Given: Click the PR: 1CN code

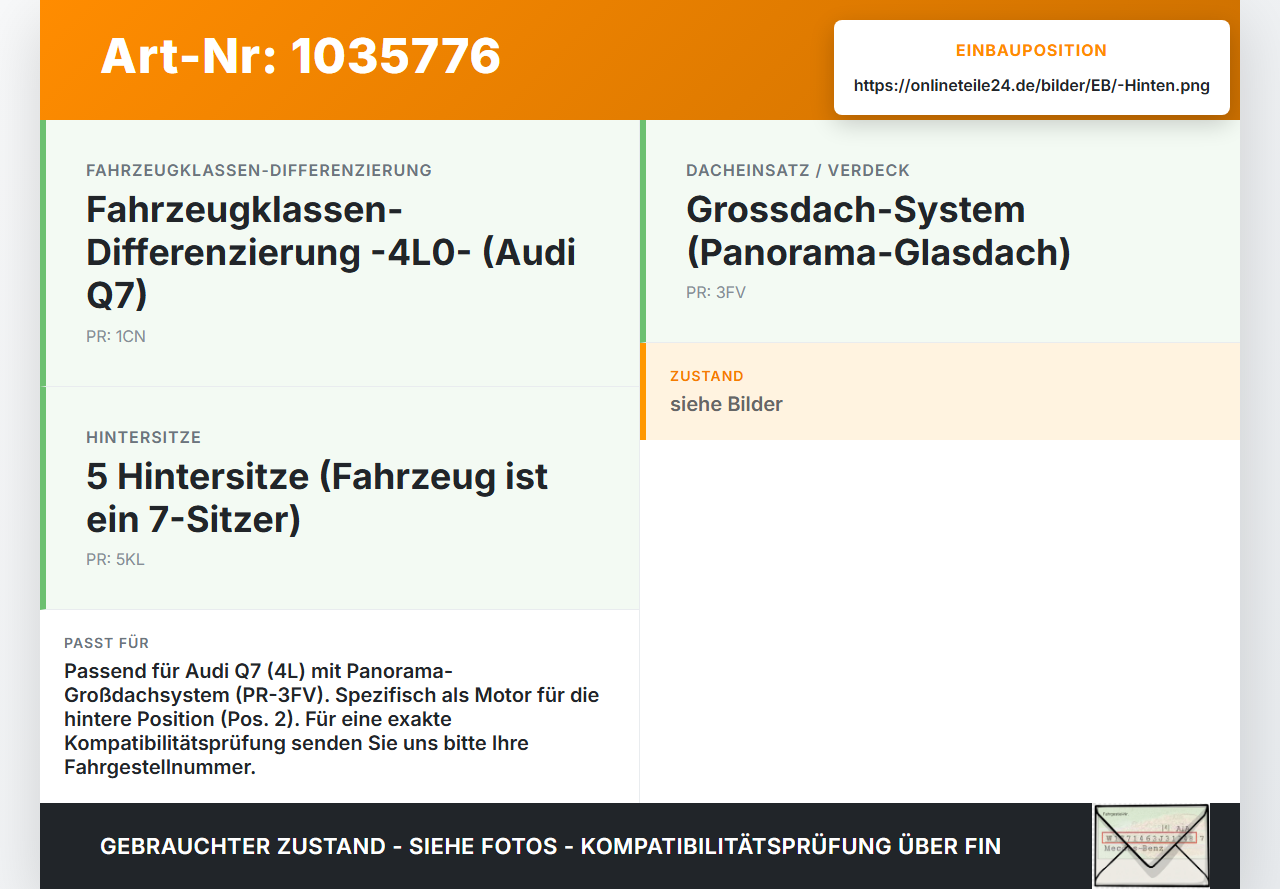Looking at the screenshot, I should click(x=116, y=337).
